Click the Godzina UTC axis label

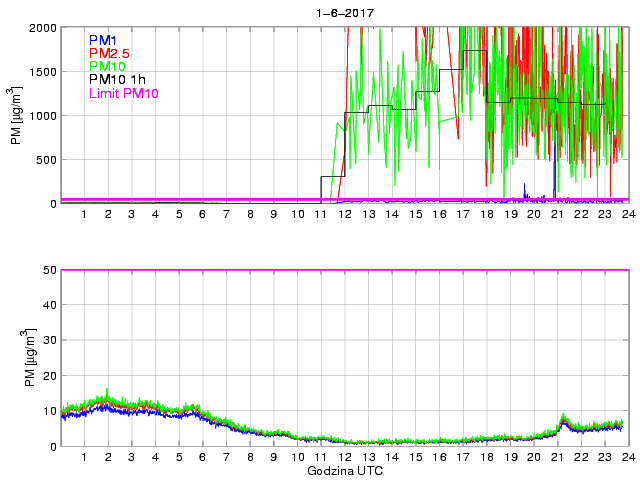[344, 470]
